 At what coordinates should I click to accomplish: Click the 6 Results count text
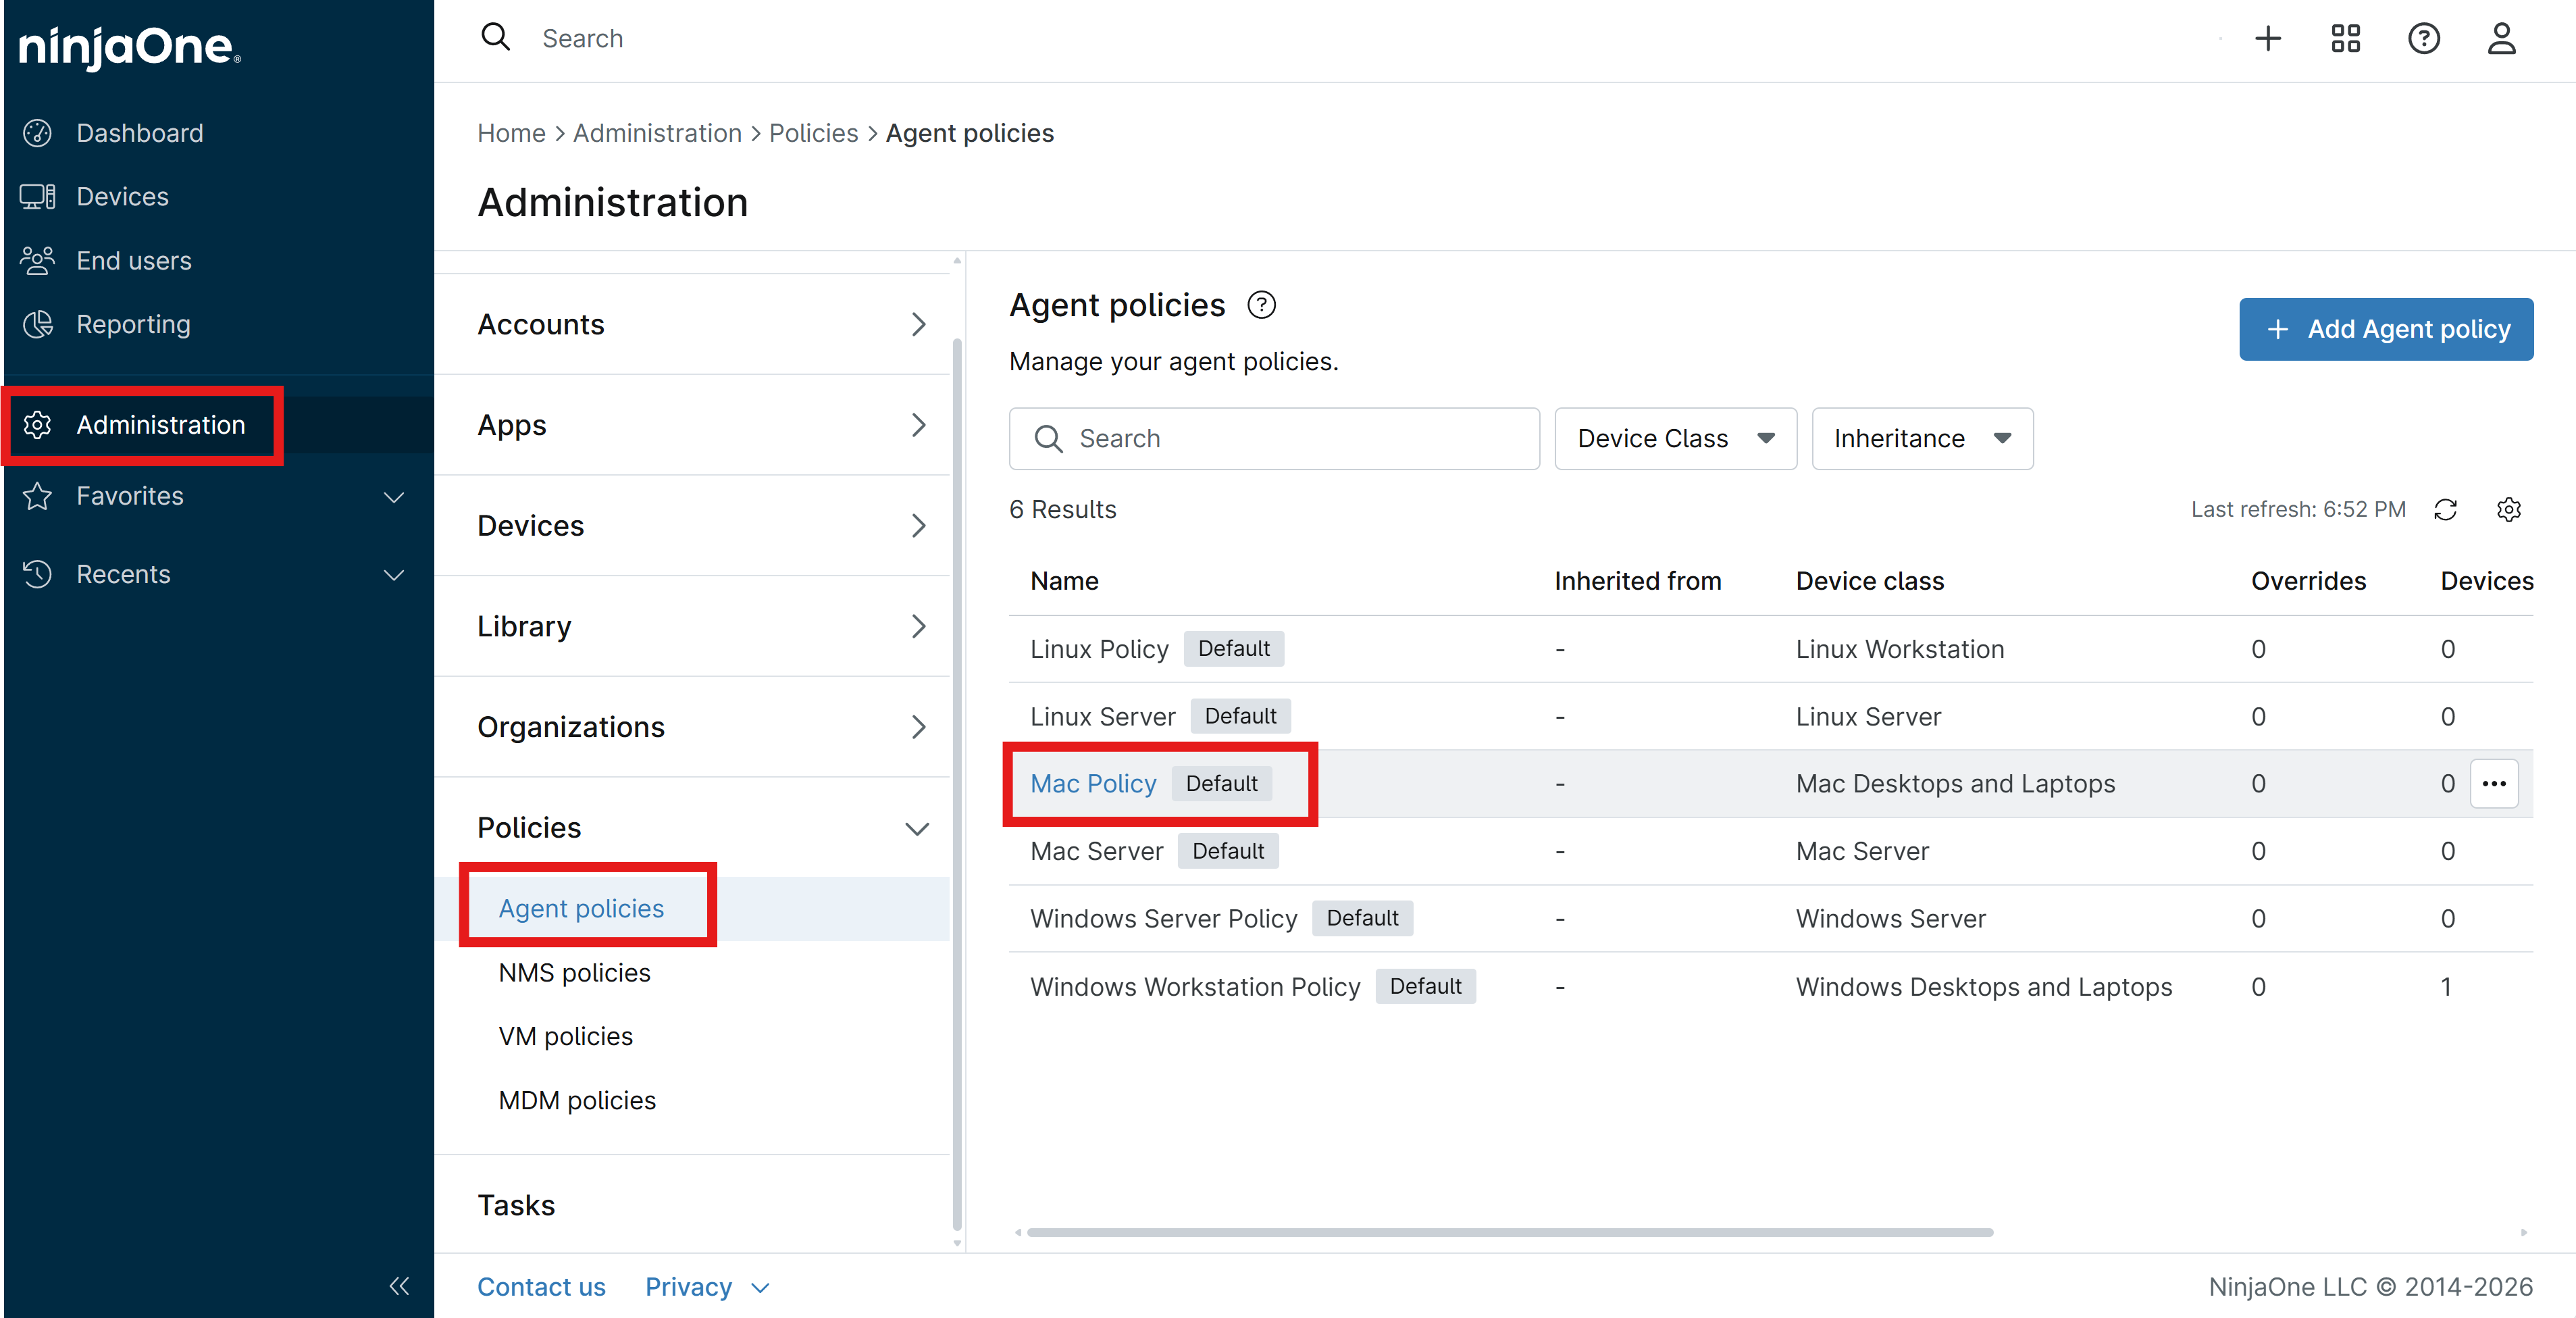pos(1062,510)
